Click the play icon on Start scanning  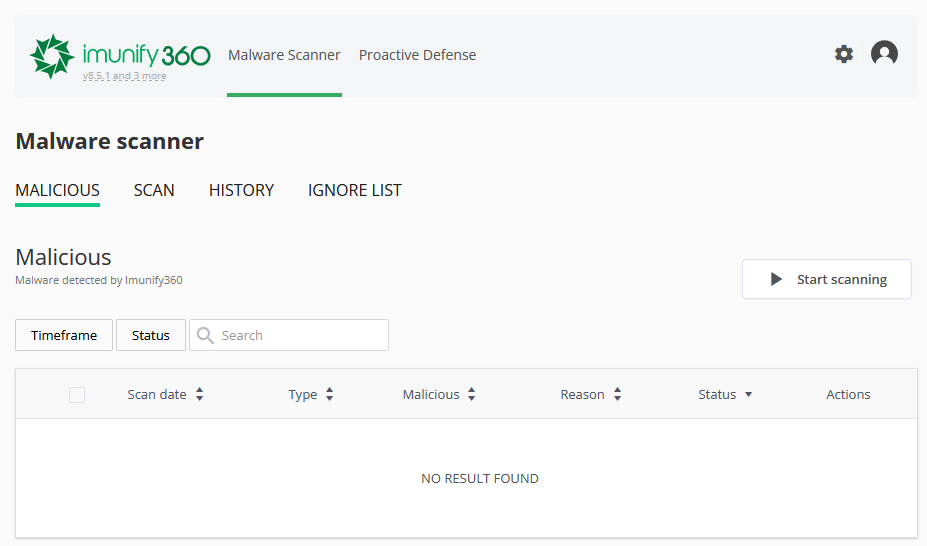coord(776,279)
